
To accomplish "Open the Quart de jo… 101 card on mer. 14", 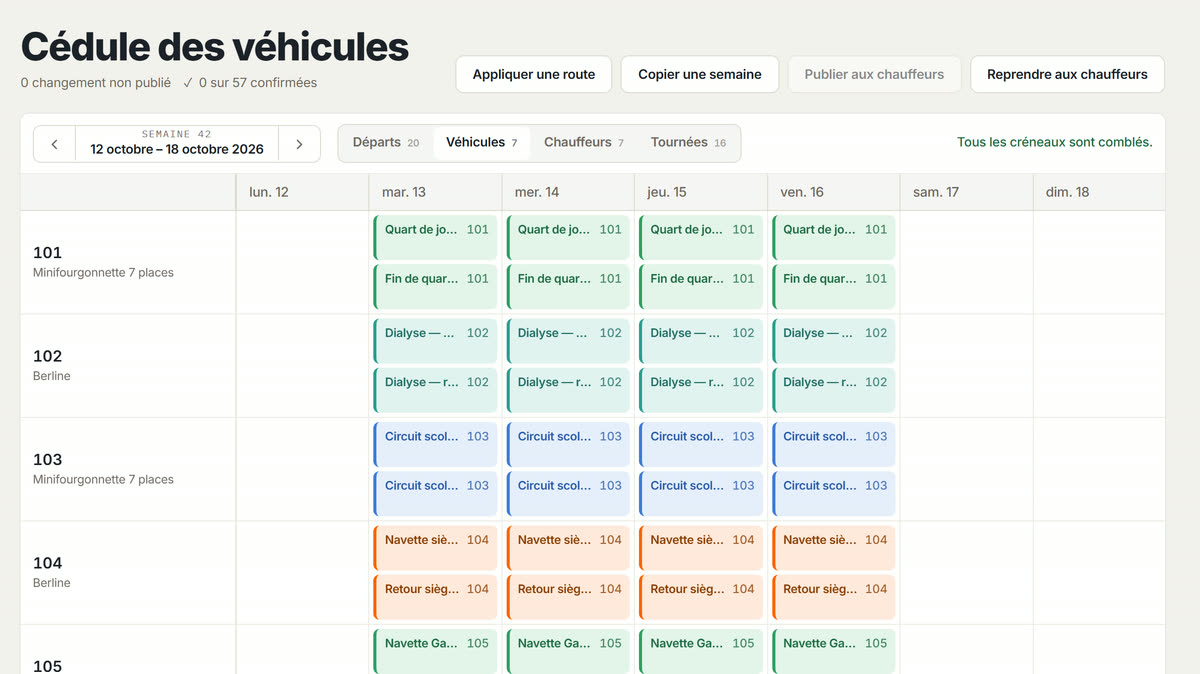I will pyautogui.click(x=568, y=238).
